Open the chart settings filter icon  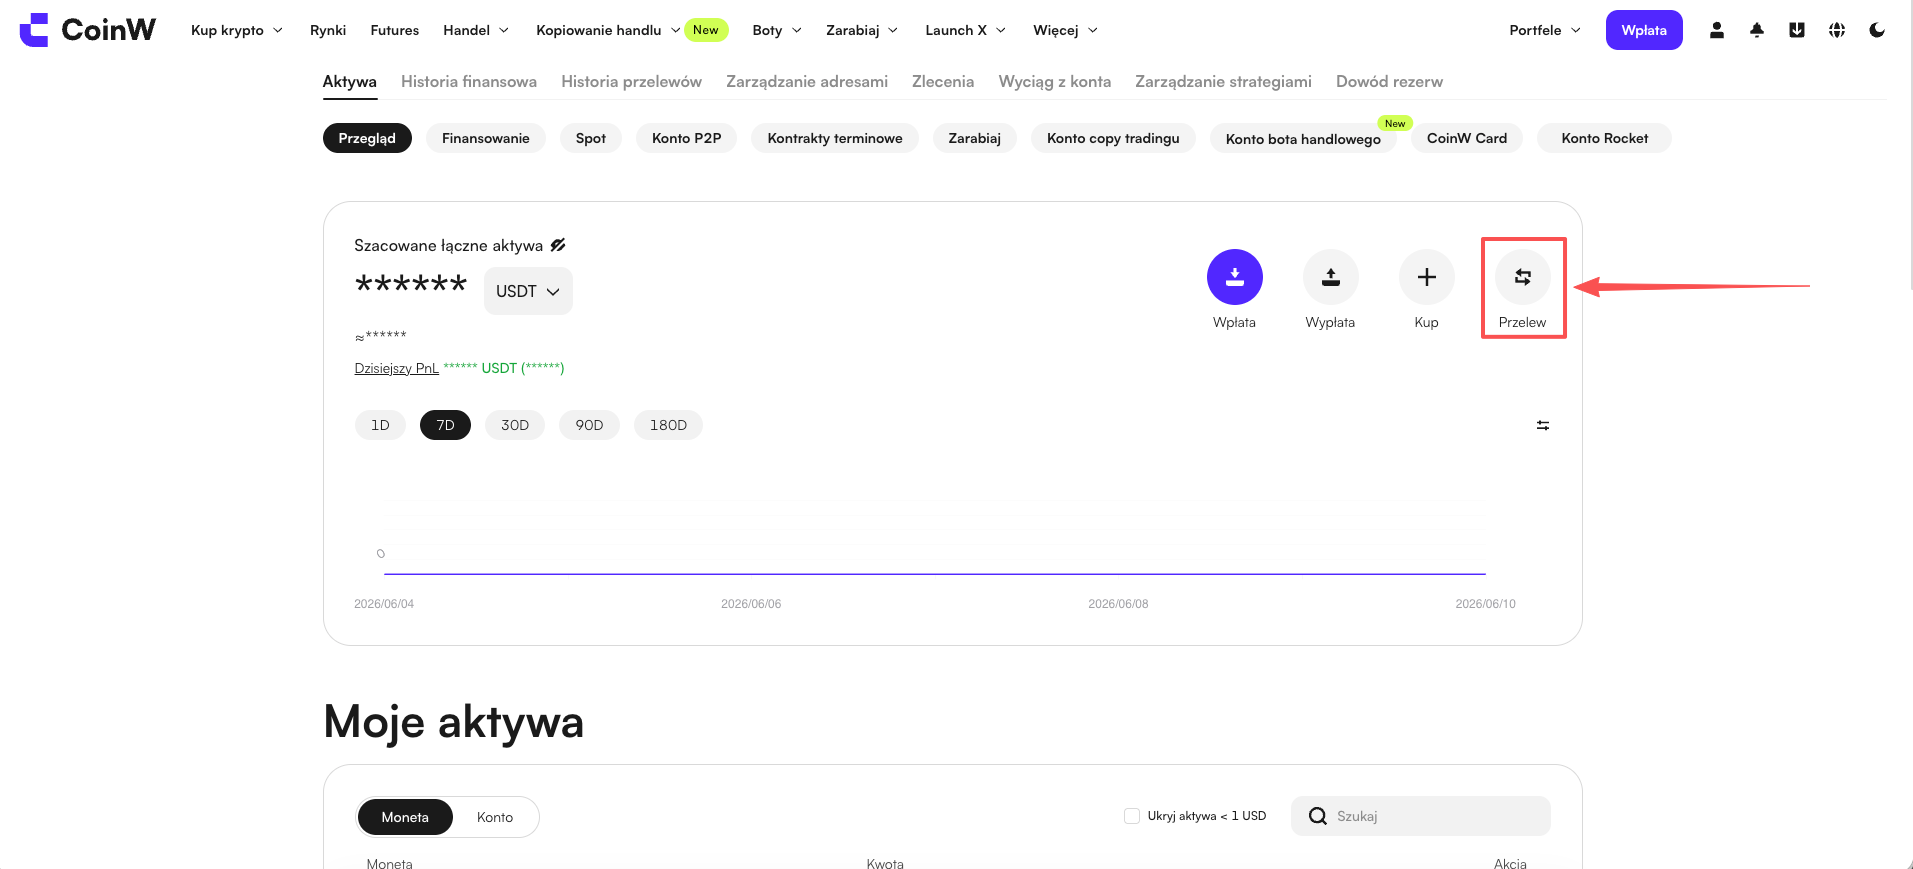point(1543,425)
